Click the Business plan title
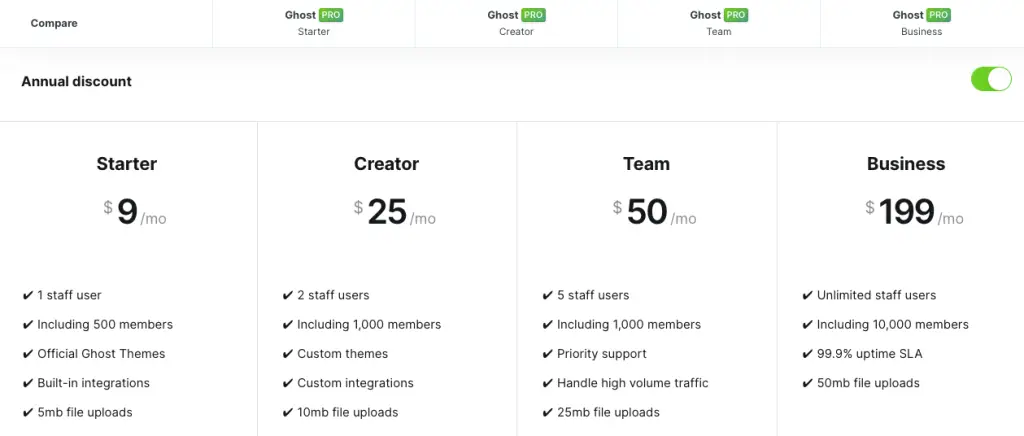Screen dimensions: 1024x436 (906, 163)
